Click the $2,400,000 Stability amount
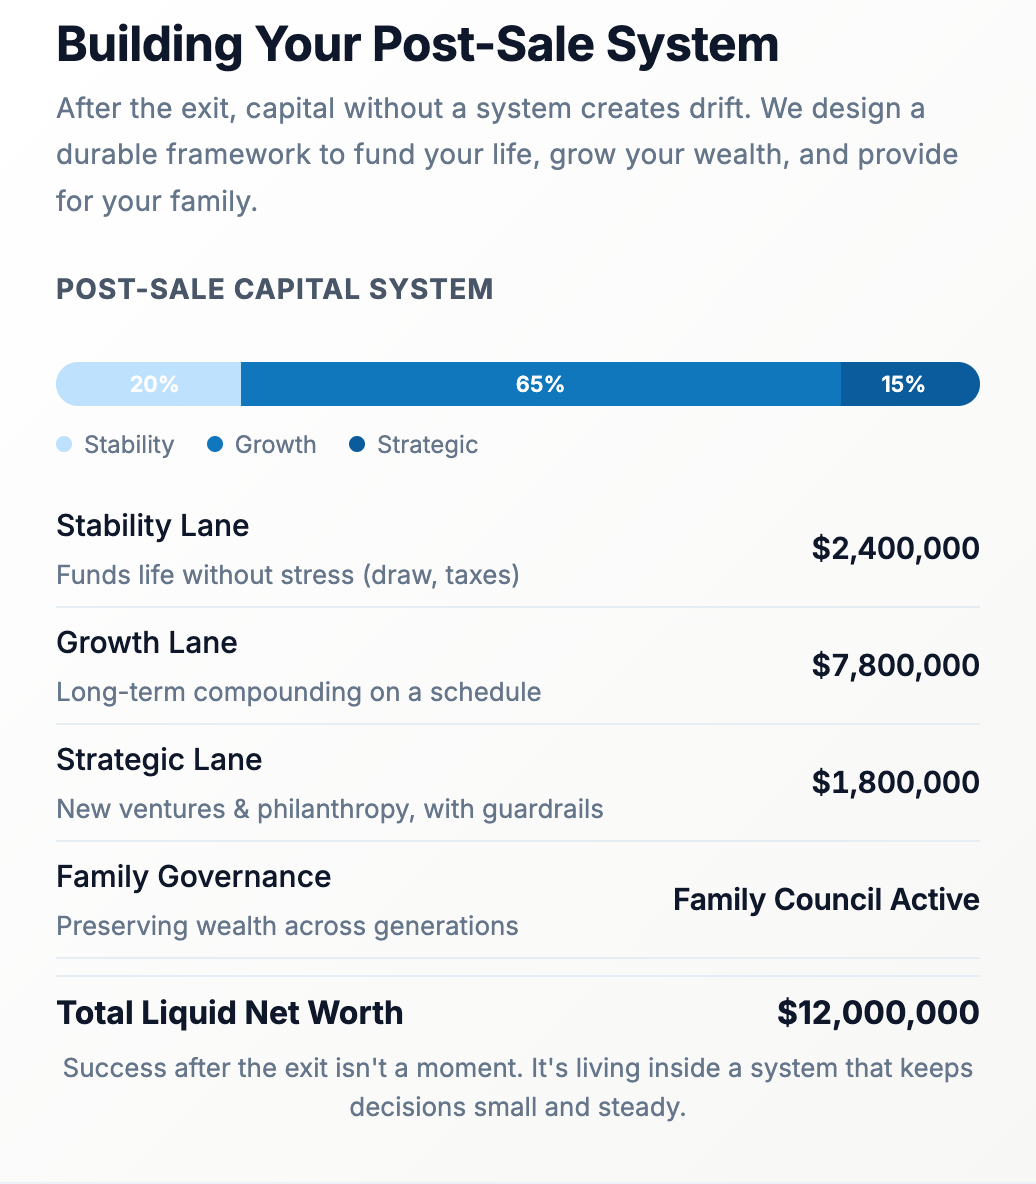1036x1184 pixels. click(895, 548)
